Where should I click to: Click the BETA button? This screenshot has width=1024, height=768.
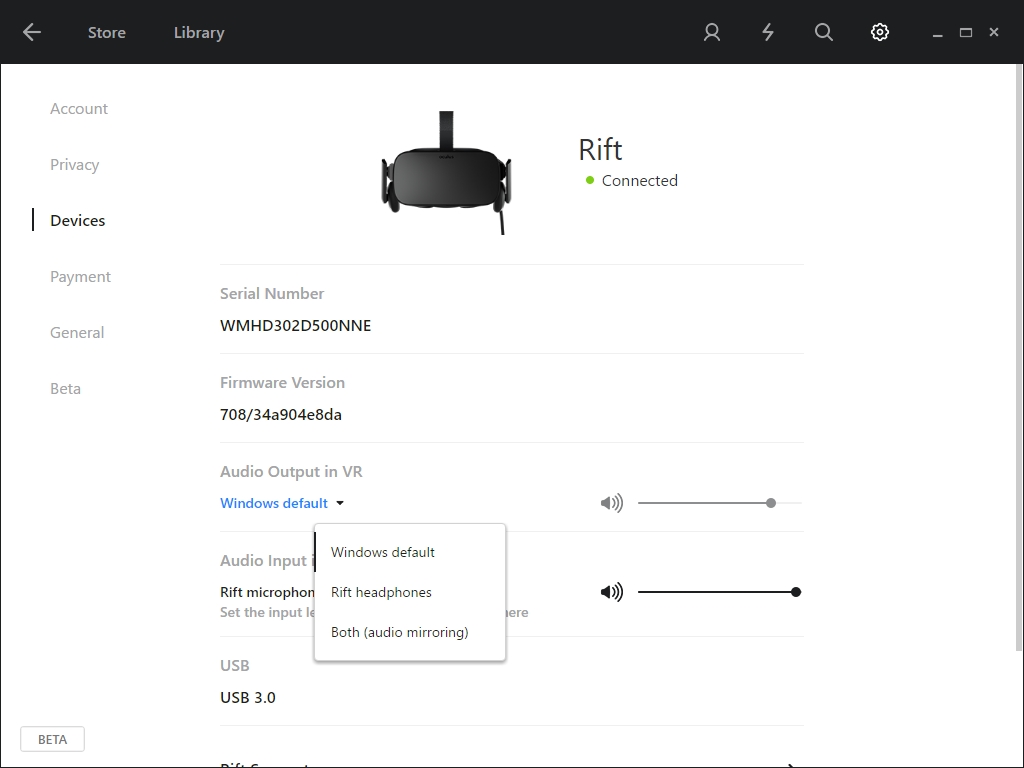[x=52, y=739]
